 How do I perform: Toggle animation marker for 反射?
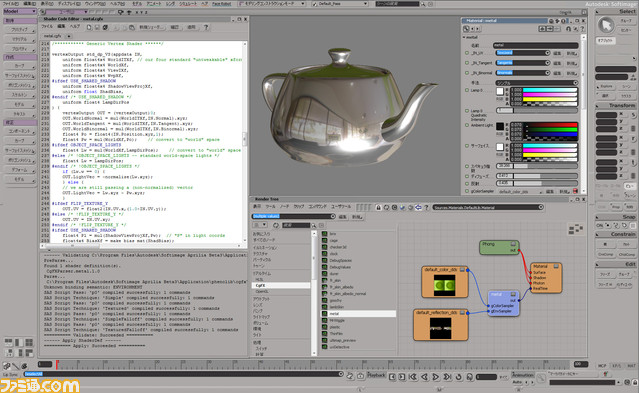pyautogui.click(x=467, y=183)
